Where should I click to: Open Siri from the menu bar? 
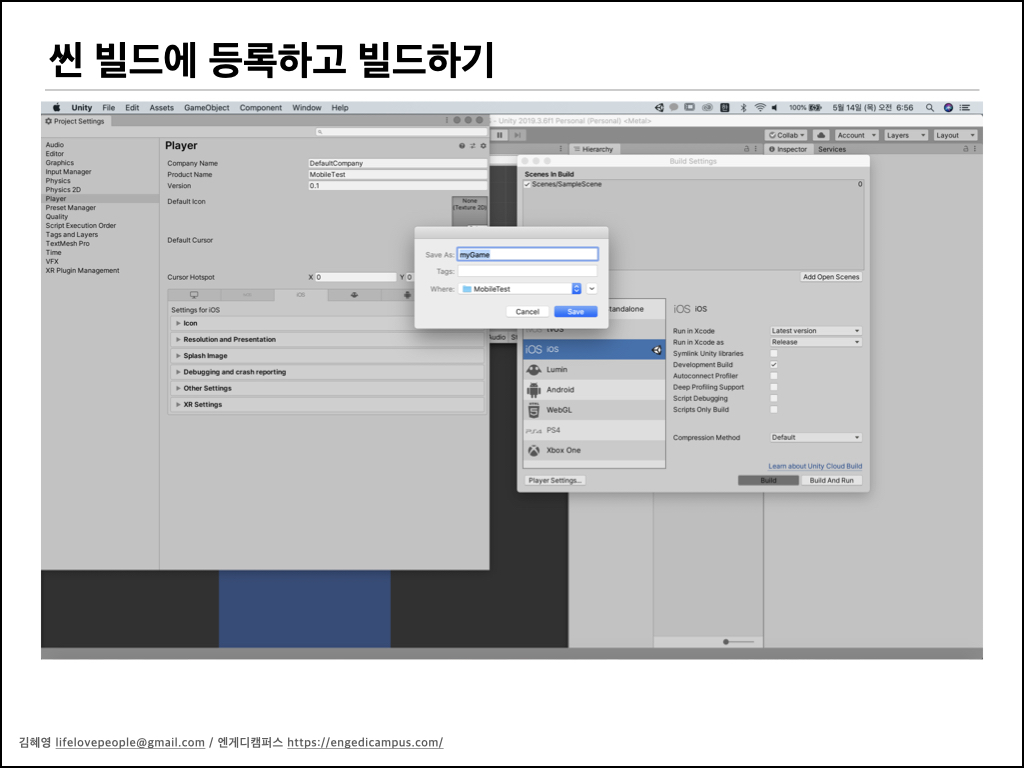click(x=948, y=108)
